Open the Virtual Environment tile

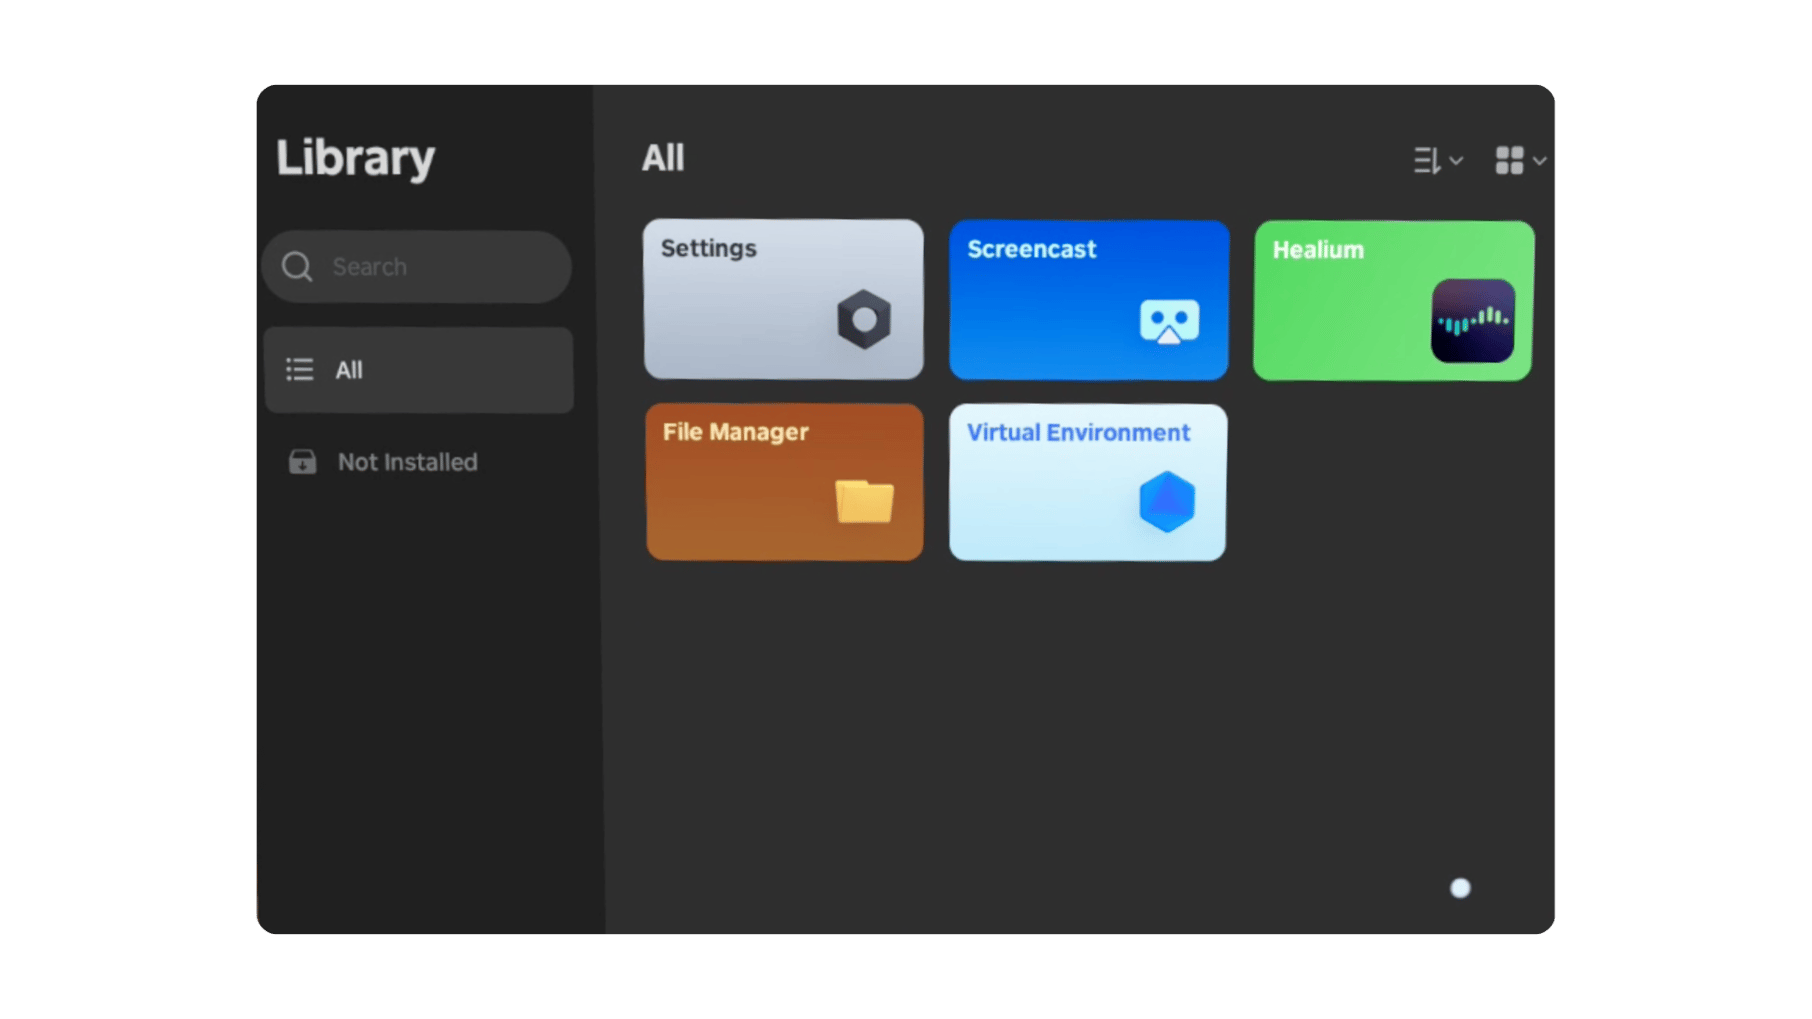pyautogui.click(x=1087, y=482)
